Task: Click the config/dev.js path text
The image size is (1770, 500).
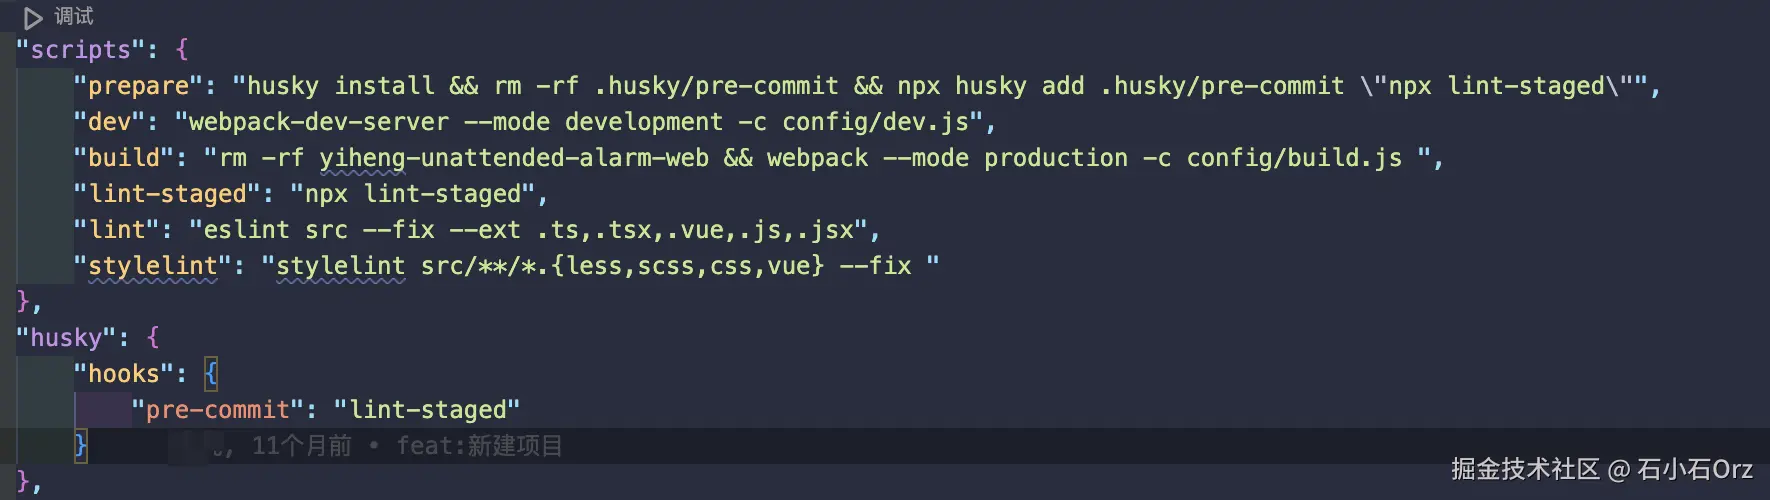Action: (875, 122)
